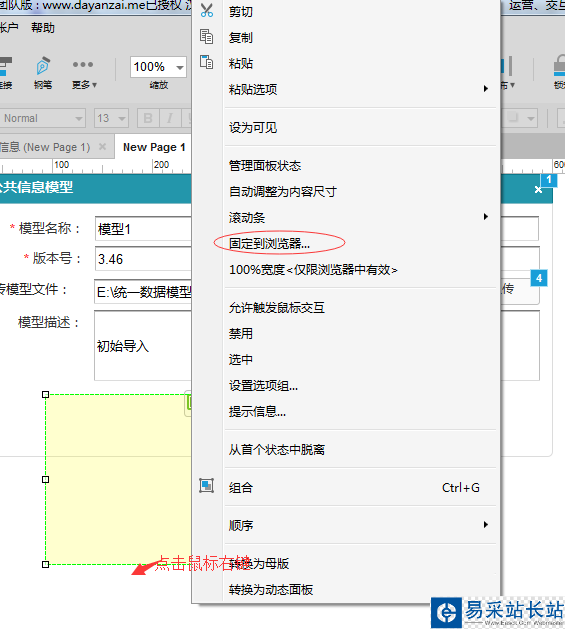Toggle Bold formatting button

click(148, 118)
